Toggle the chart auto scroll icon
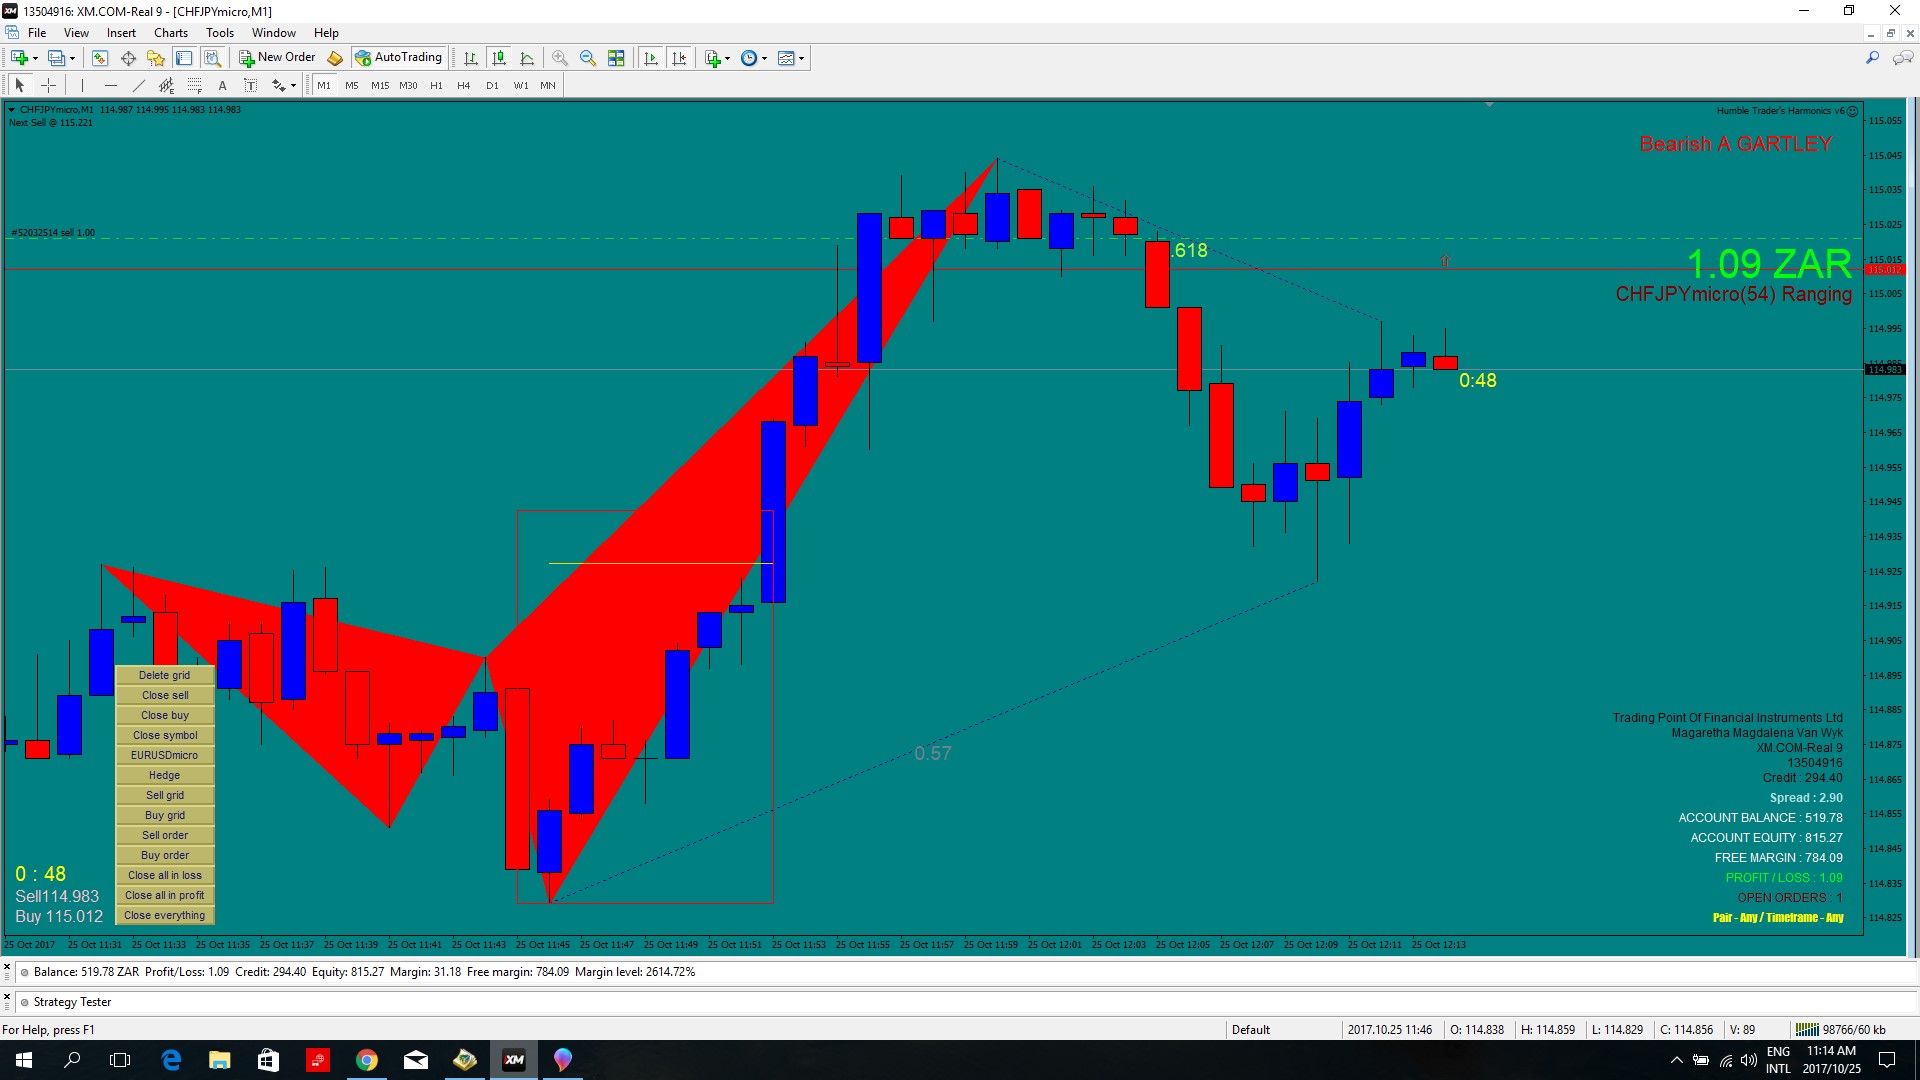Viewport: 1920px width, 1080px height. 651,58
